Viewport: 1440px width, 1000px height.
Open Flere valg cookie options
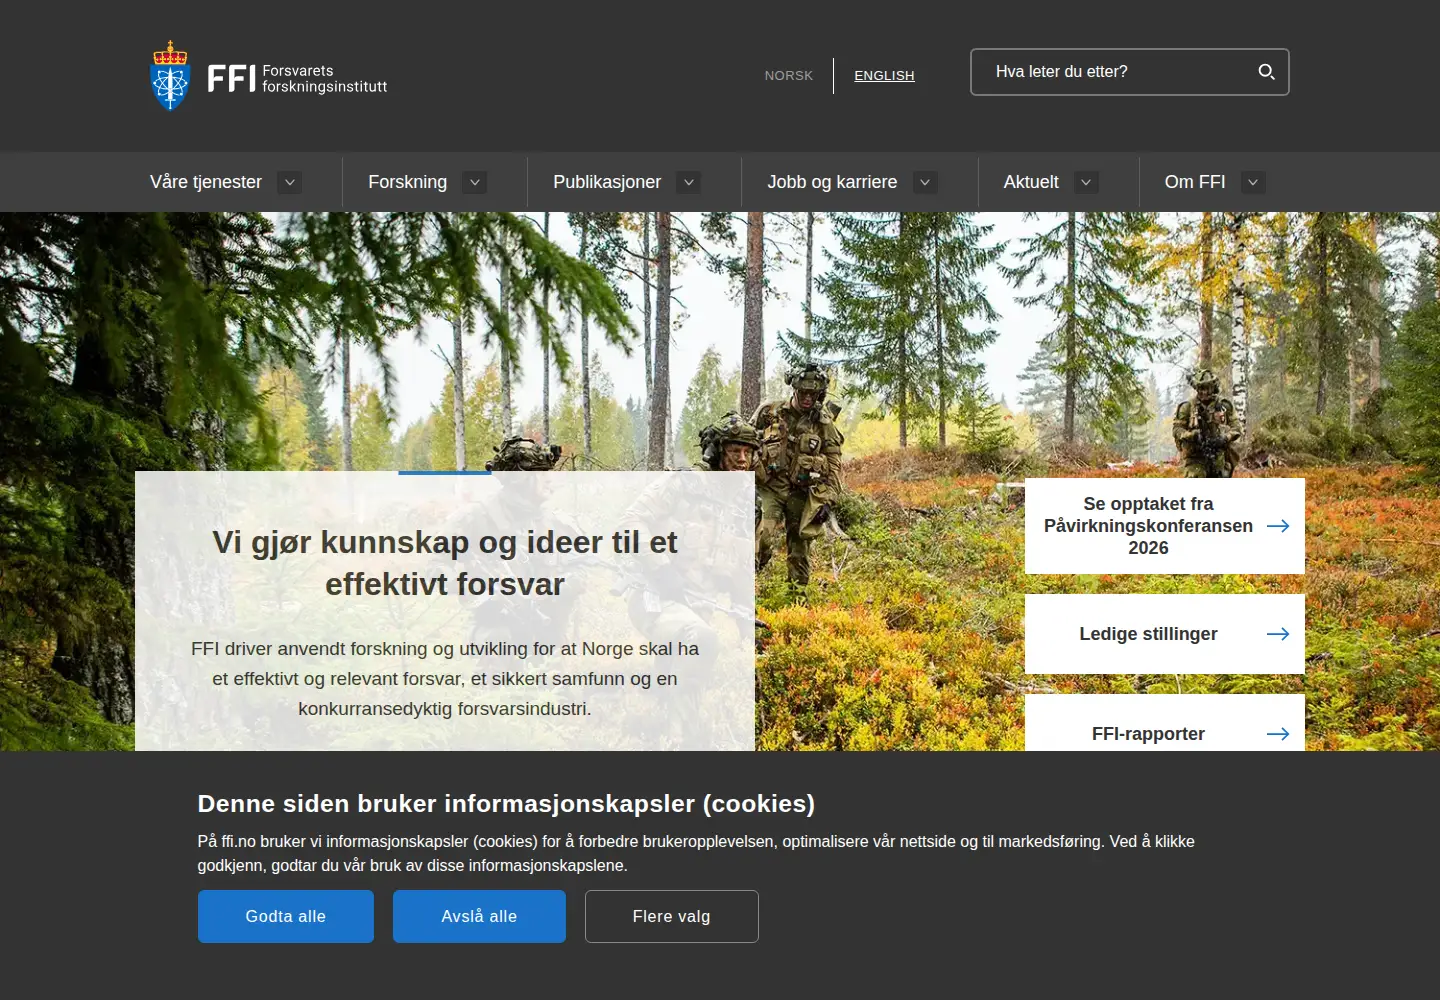[672, 916]
